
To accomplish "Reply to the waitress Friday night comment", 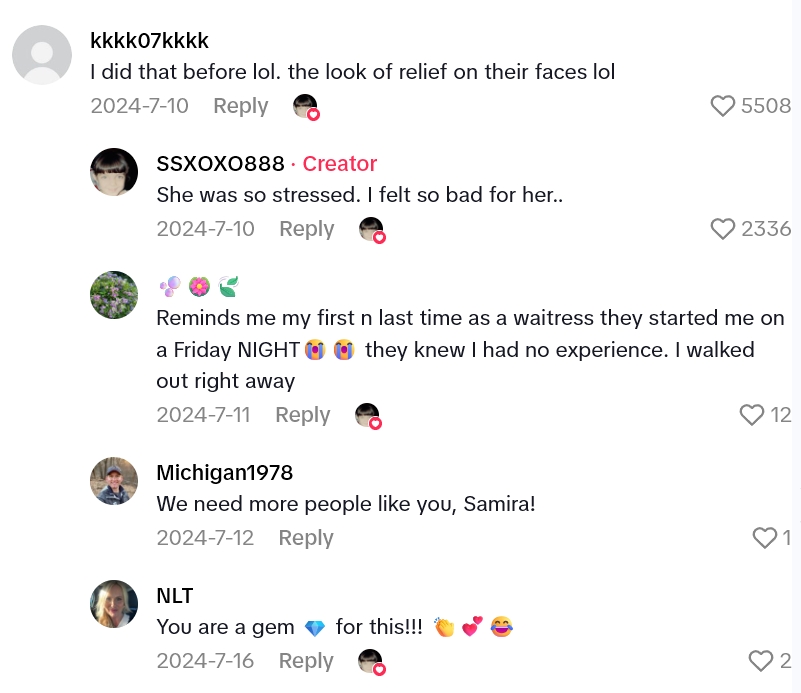I will click(303, 415).
